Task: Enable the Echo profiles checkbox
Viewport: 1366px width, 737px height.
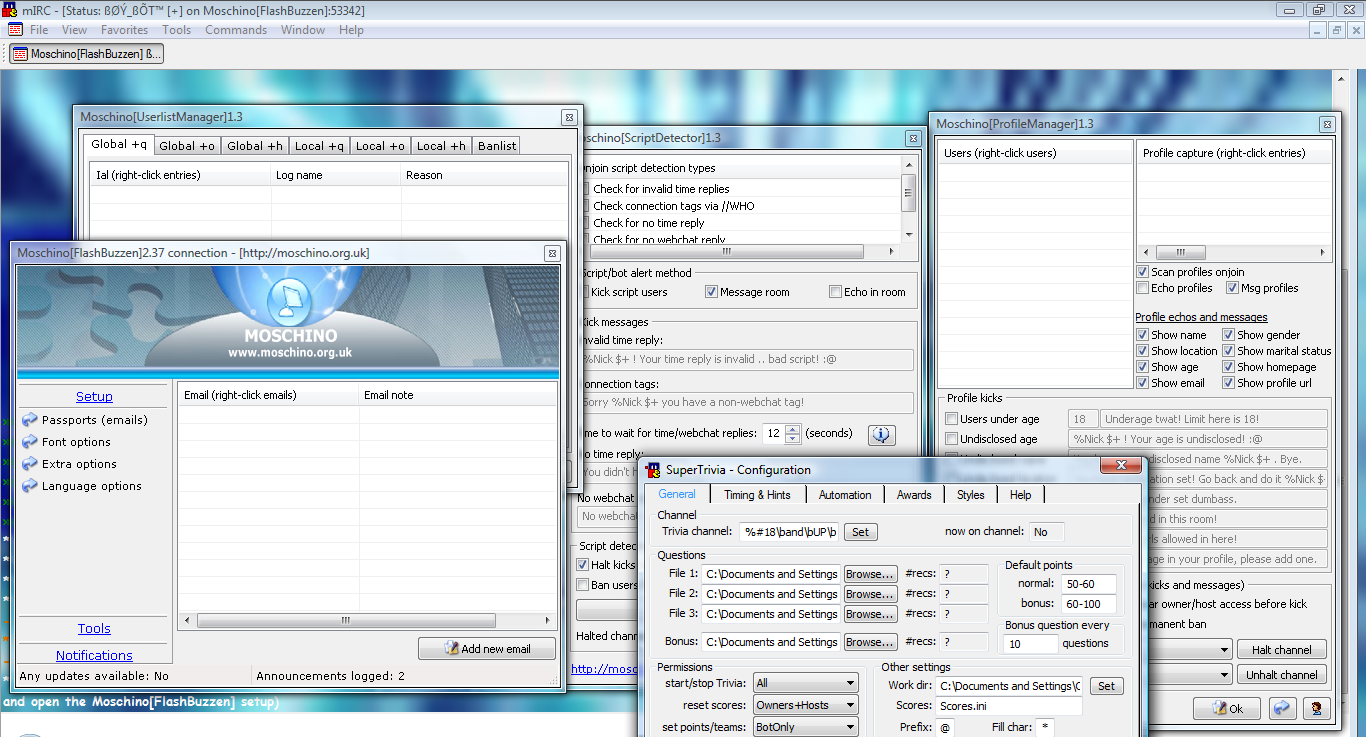Action: (x=1142, y=288)
